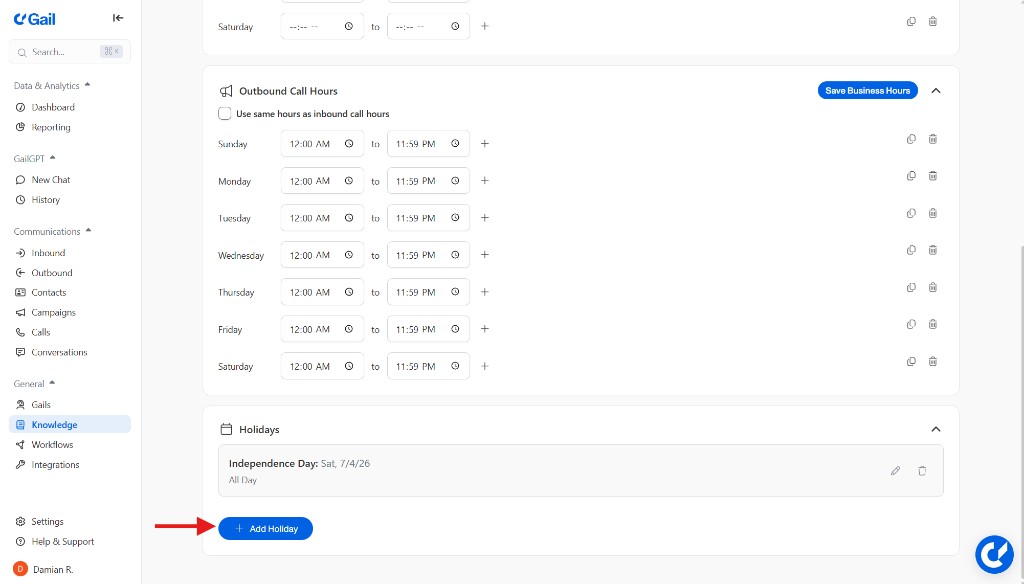Delete the Independence Day holiday
This screenshot has width=1024, height=584.
(922, 471)
